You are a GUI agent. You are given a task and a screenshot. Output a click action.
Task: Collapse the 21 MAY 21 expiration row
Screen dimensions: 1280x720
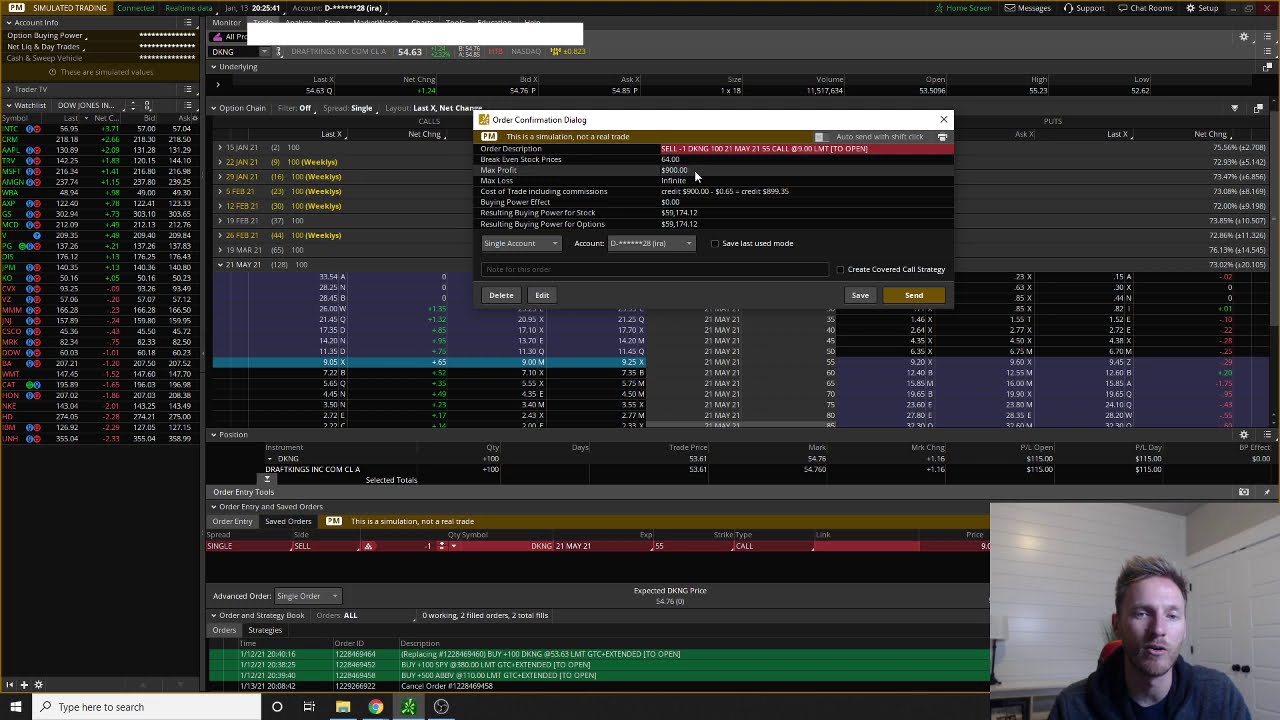[x=220, y=265]
